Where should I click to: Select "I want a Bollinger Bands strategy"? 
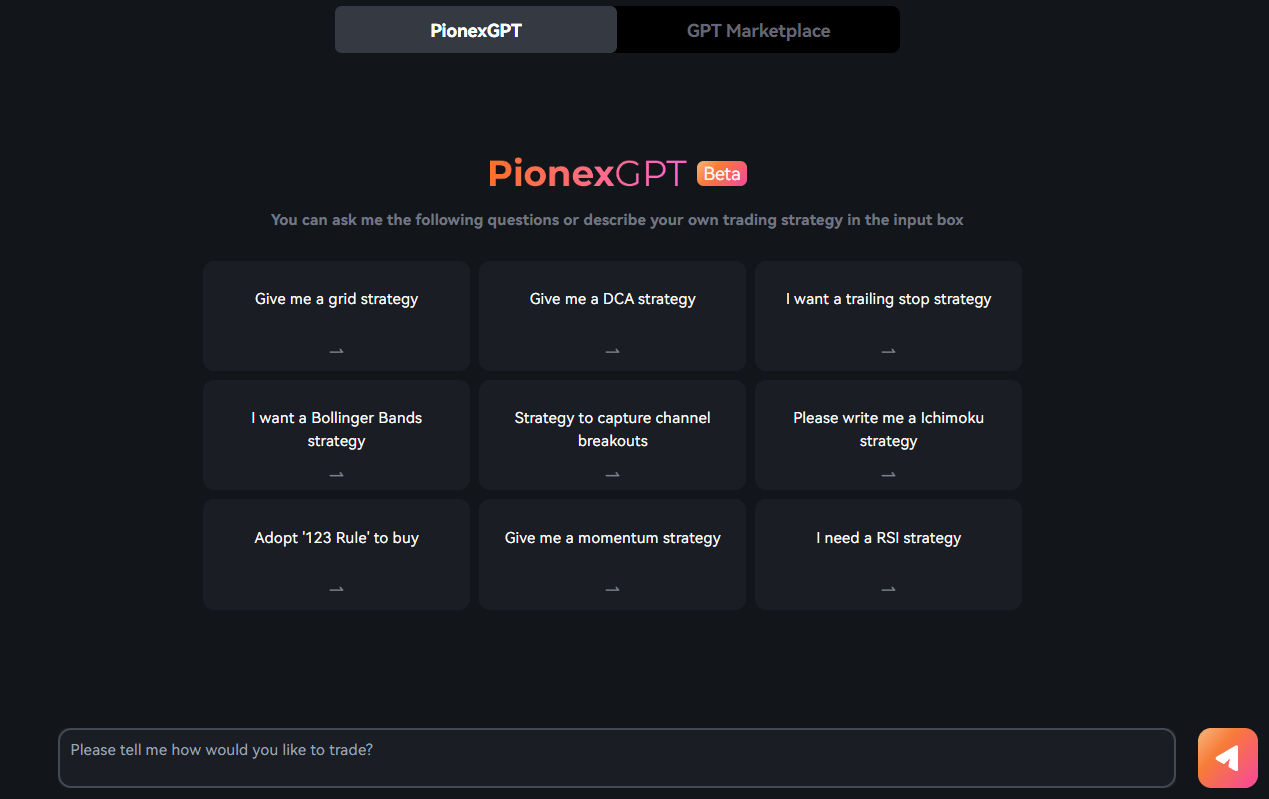click(336, 429)
